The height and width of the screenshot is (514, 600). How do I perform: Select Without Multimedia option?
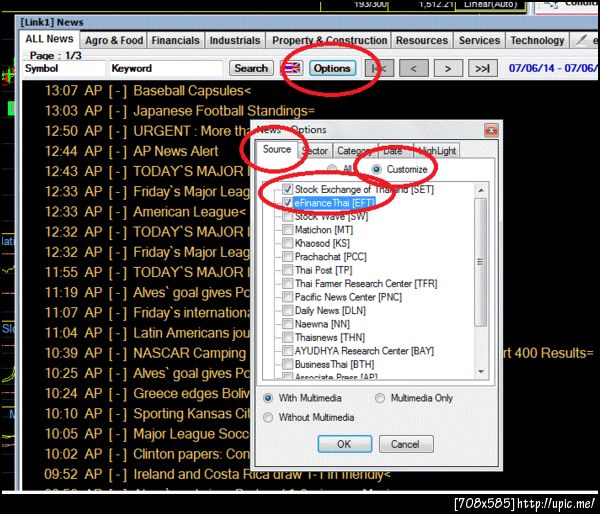tap(268, 417)
